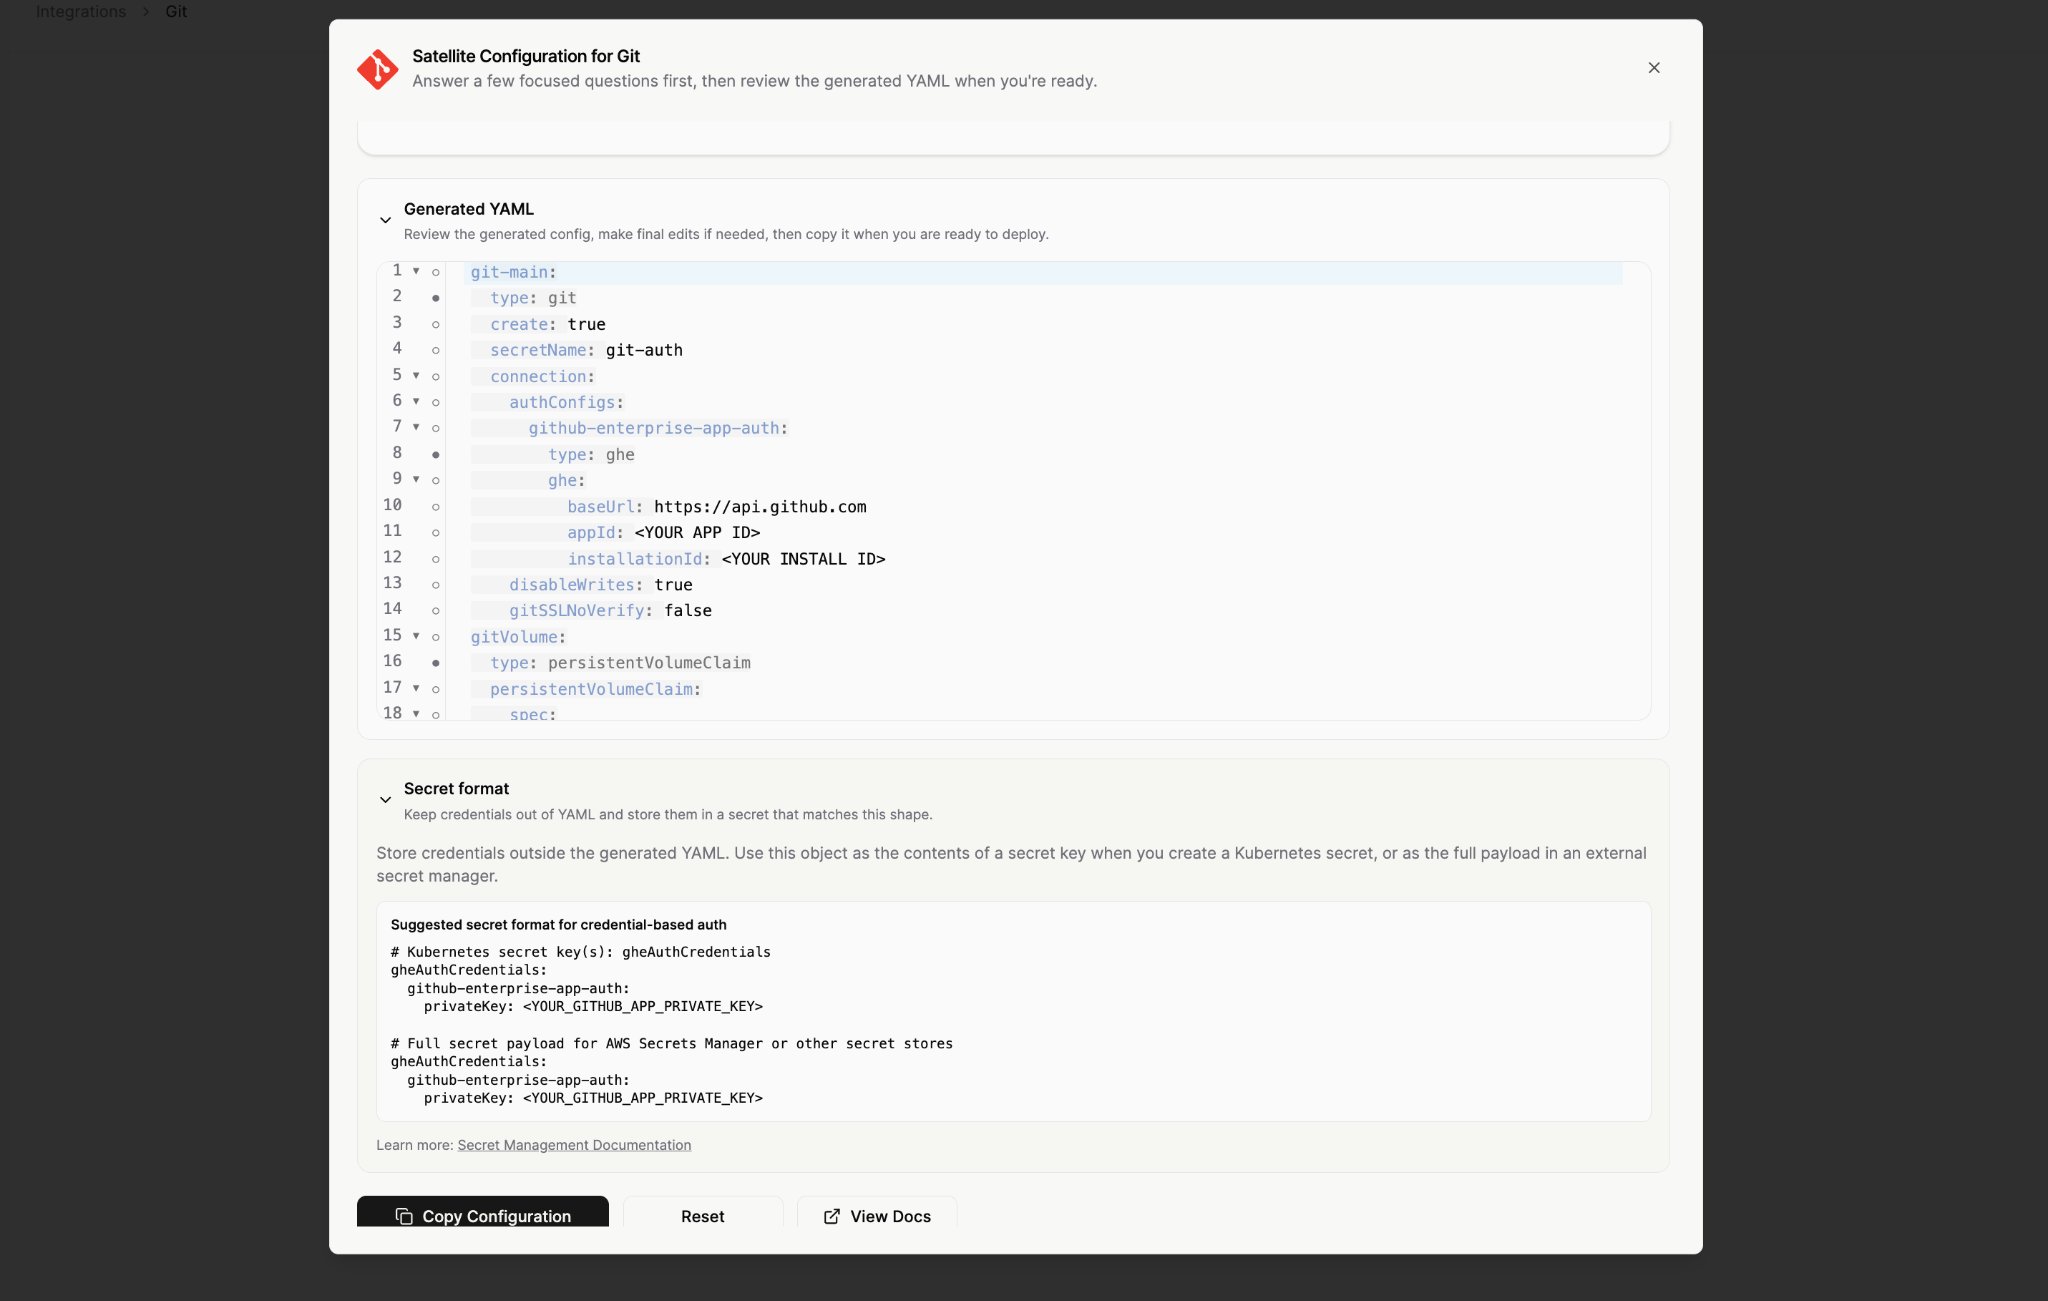
Task: Click the gutter marker on line 13
Action: [x=435, y=585]
